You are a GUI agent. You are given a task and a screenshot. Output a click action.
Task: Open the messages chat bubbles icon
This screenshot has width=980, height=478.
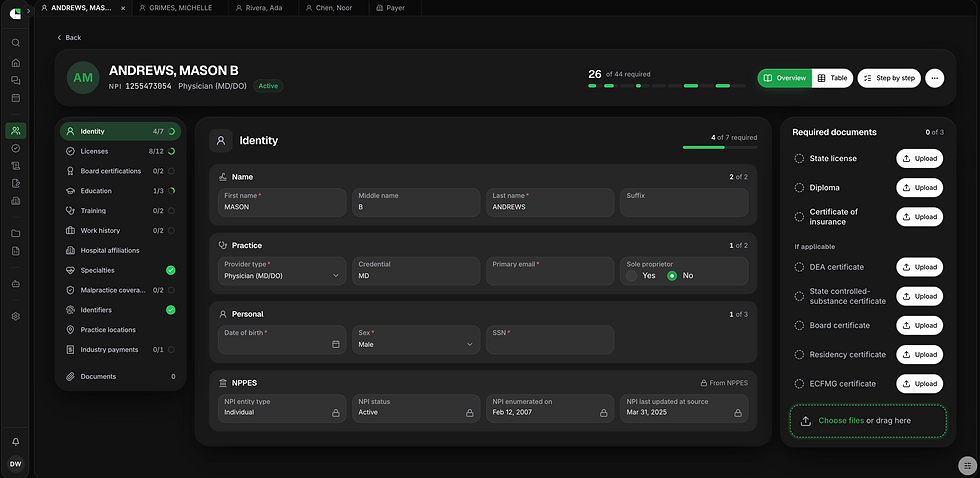pyautogui.click(x=16, y=81)
